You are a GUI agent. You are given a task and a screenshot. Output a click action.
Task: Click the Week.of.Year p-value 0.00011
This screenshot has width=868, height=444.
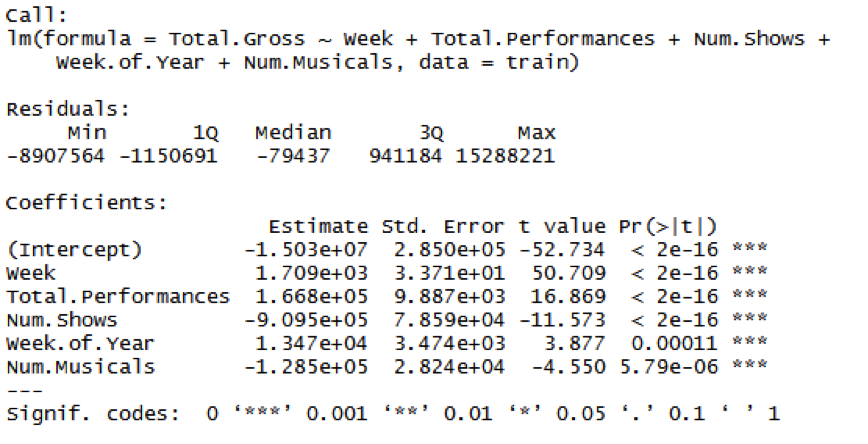pyautogui.click(x=674, y=343)
